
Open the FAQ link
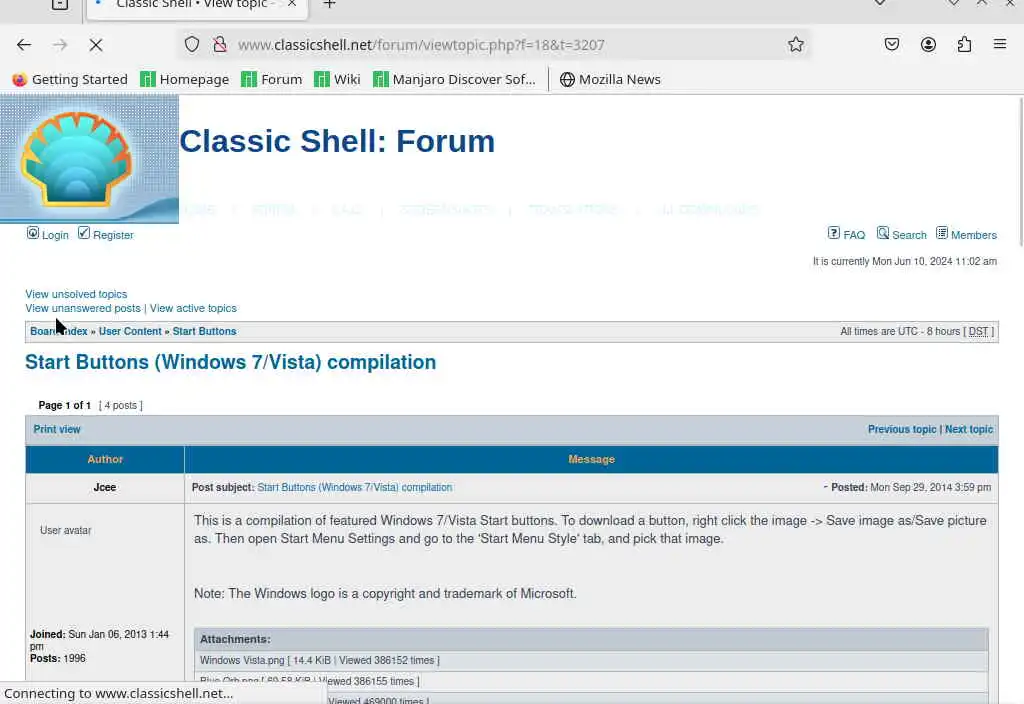854,235
